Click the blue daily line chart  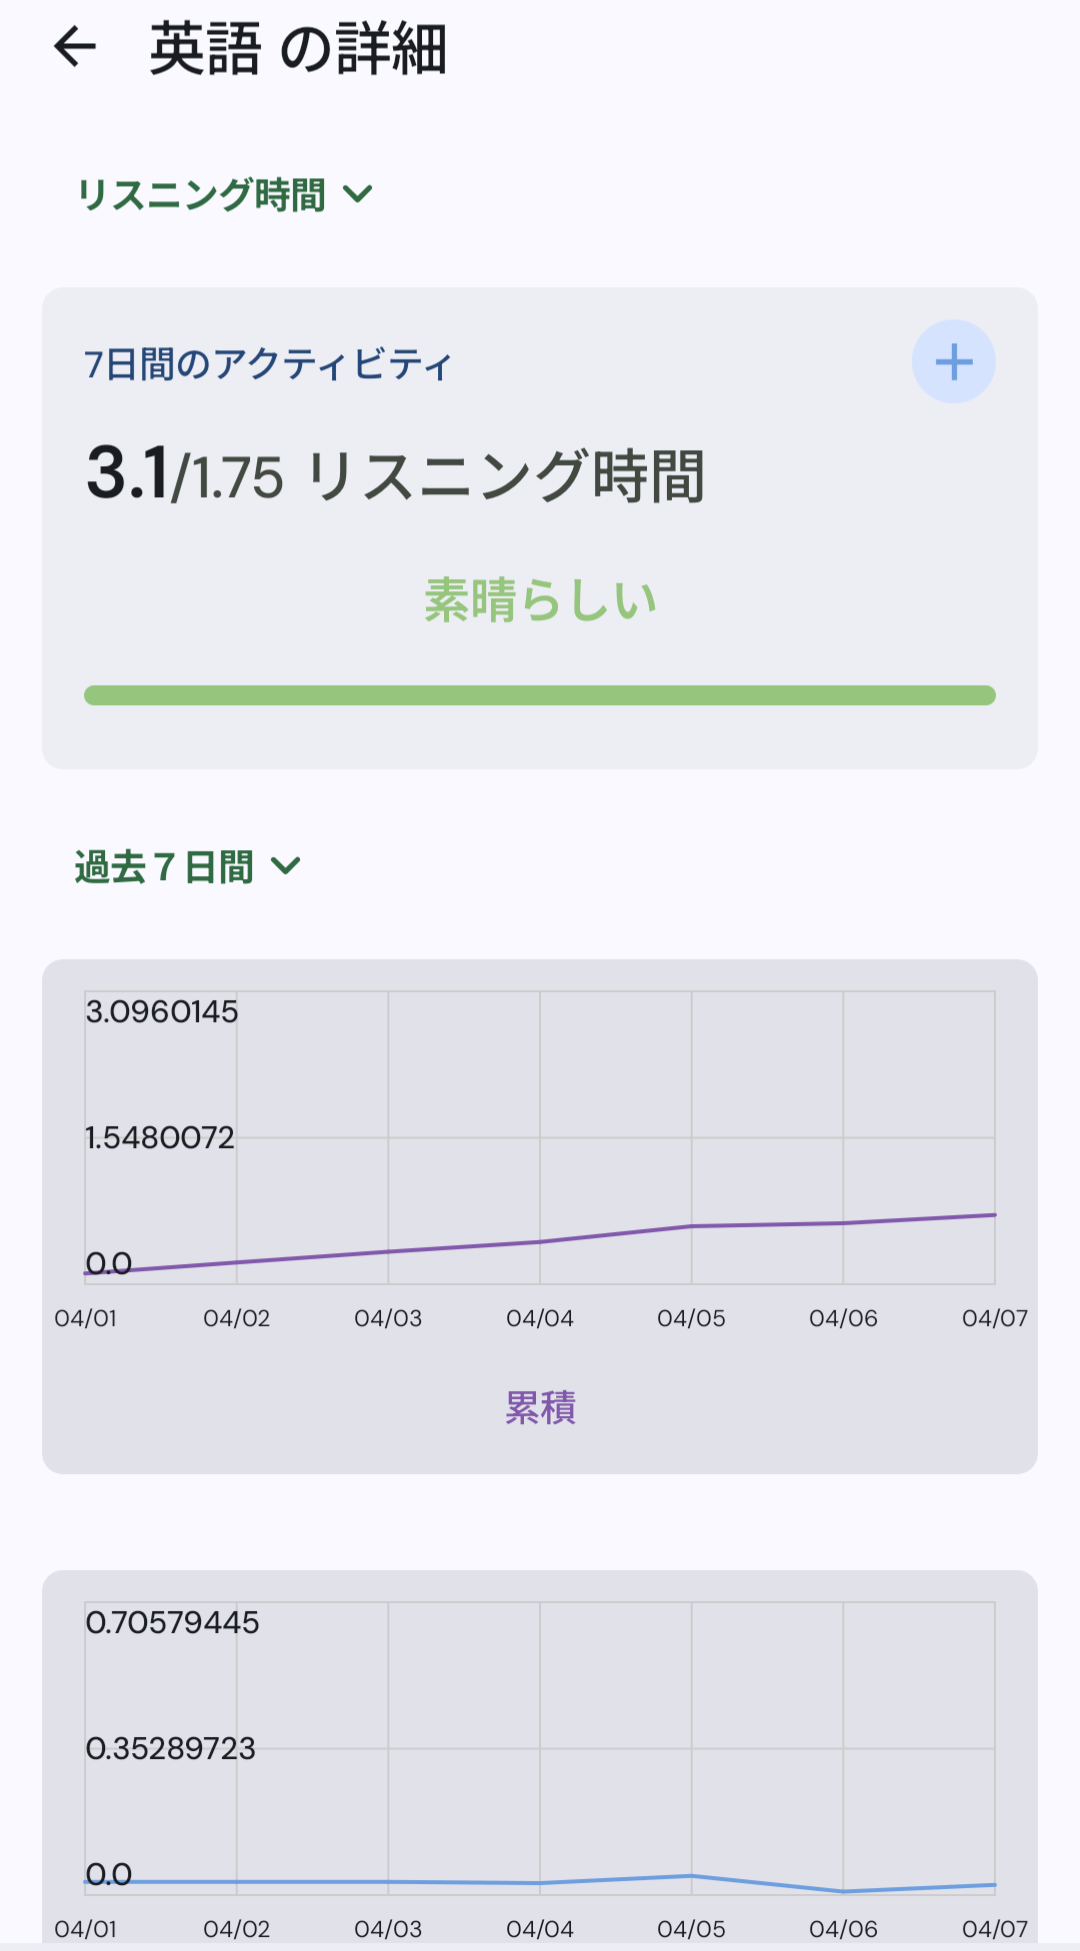tap(540, 1882)
